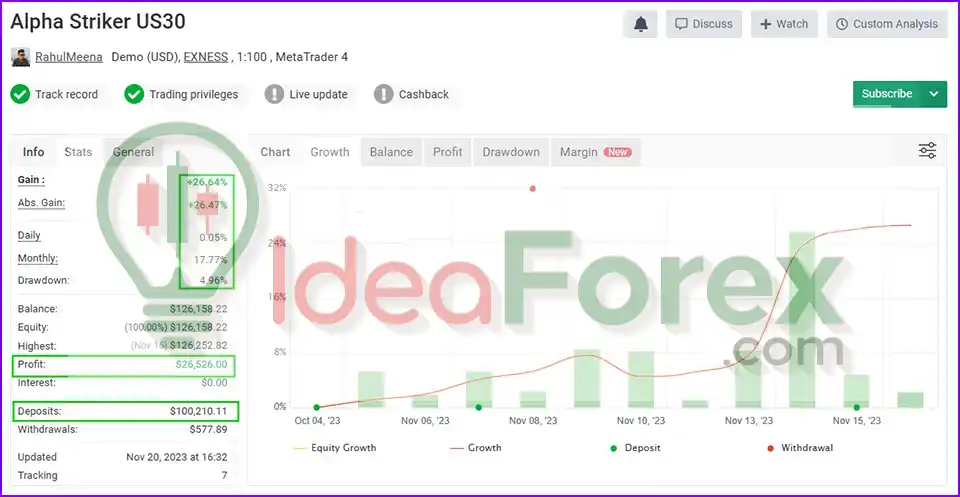The width and height of the screenshot is (960, 497).
Task: Click the Live update warning icon
Action: click(274, 94)
